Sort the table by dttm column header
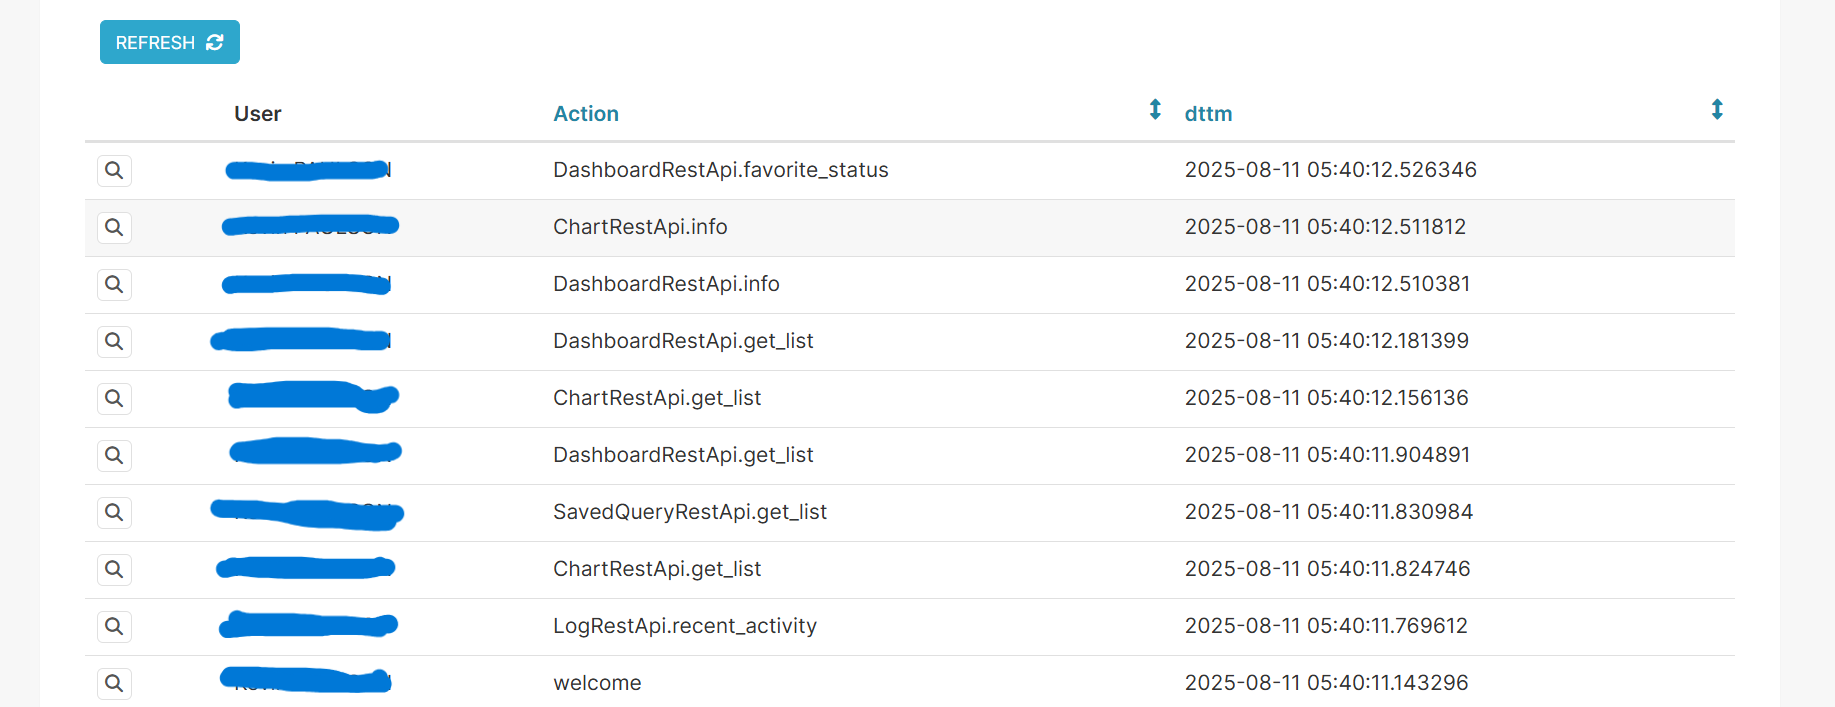 point(1208,114)
